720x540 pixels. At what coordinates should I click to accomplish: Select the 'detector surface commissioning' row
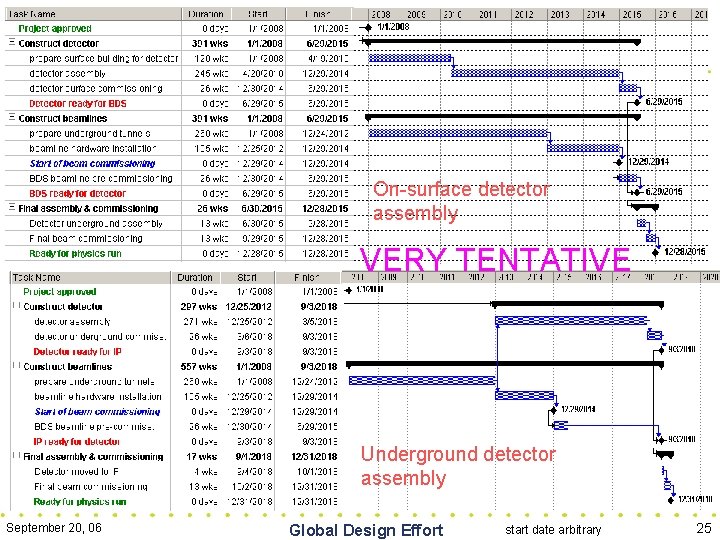[177, 88]
